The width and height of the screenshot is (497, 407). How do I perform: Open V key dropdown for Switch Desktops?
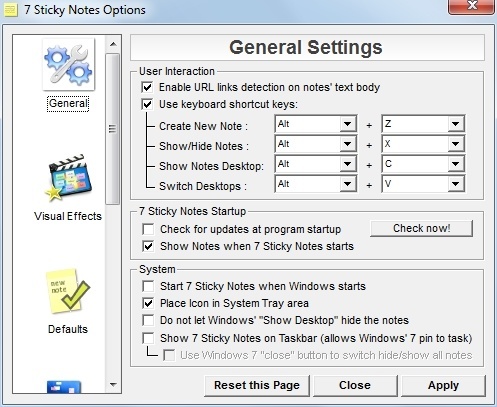point(455,184)
